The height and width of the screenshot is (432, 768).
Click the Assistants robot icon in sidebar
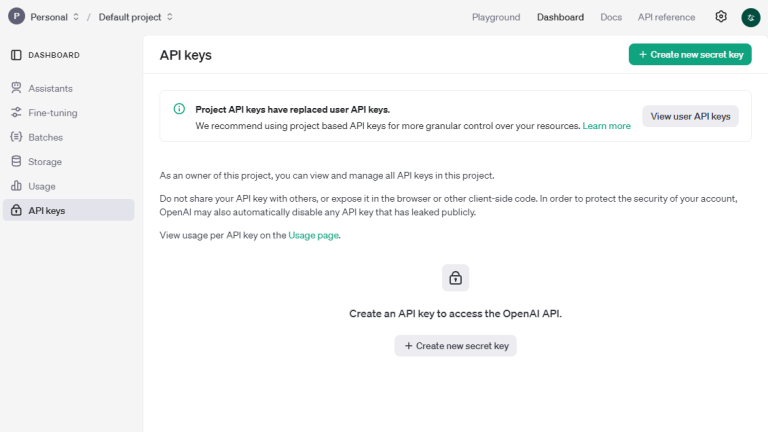[x=16, y=88]
